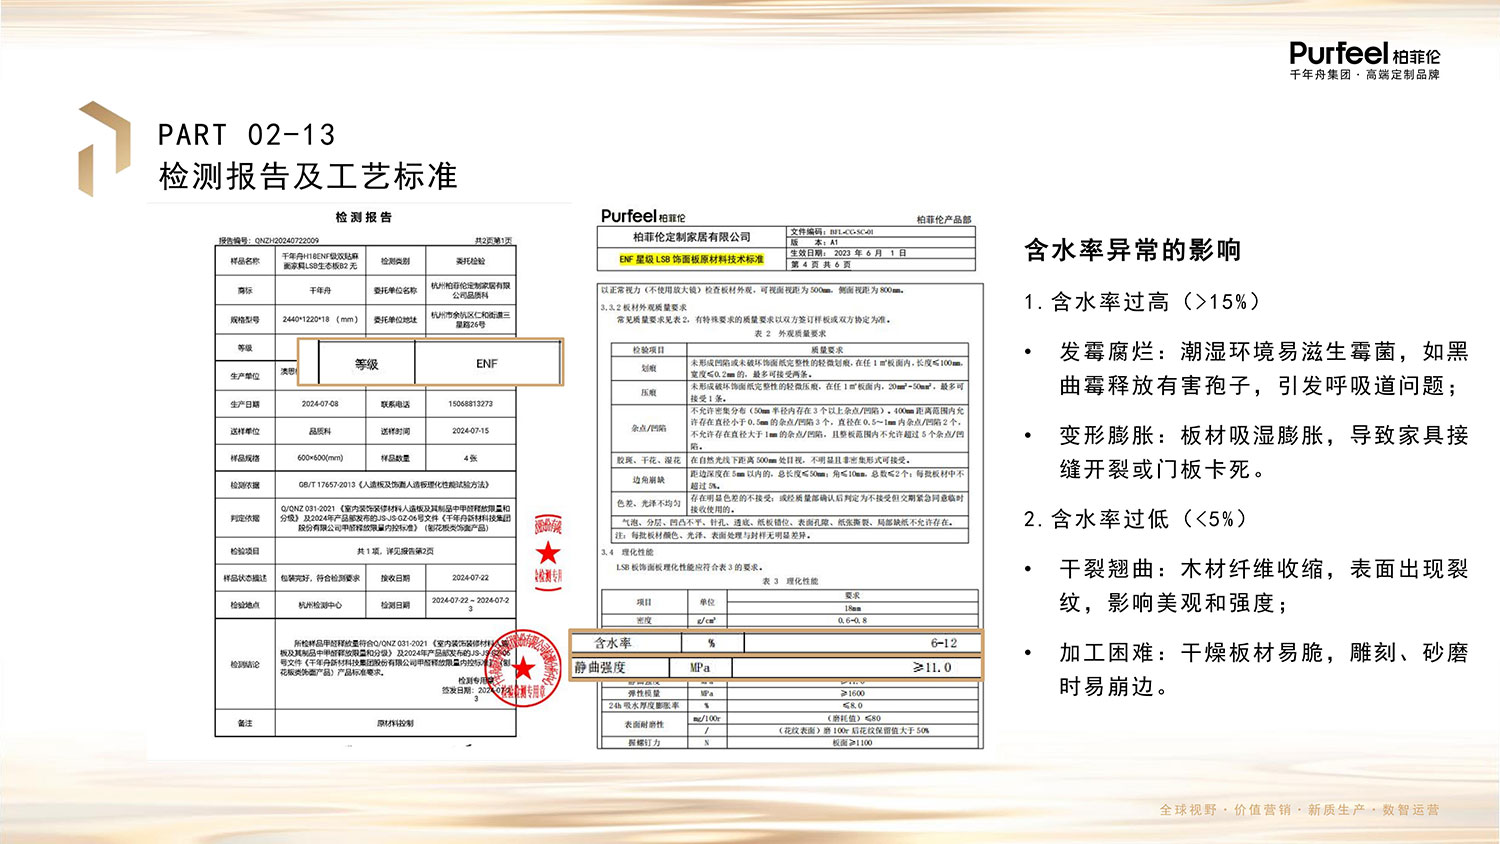Click the footer slogan 全球视野 · 价值营销
1500x844 pixels.
tap(1226, 810)
